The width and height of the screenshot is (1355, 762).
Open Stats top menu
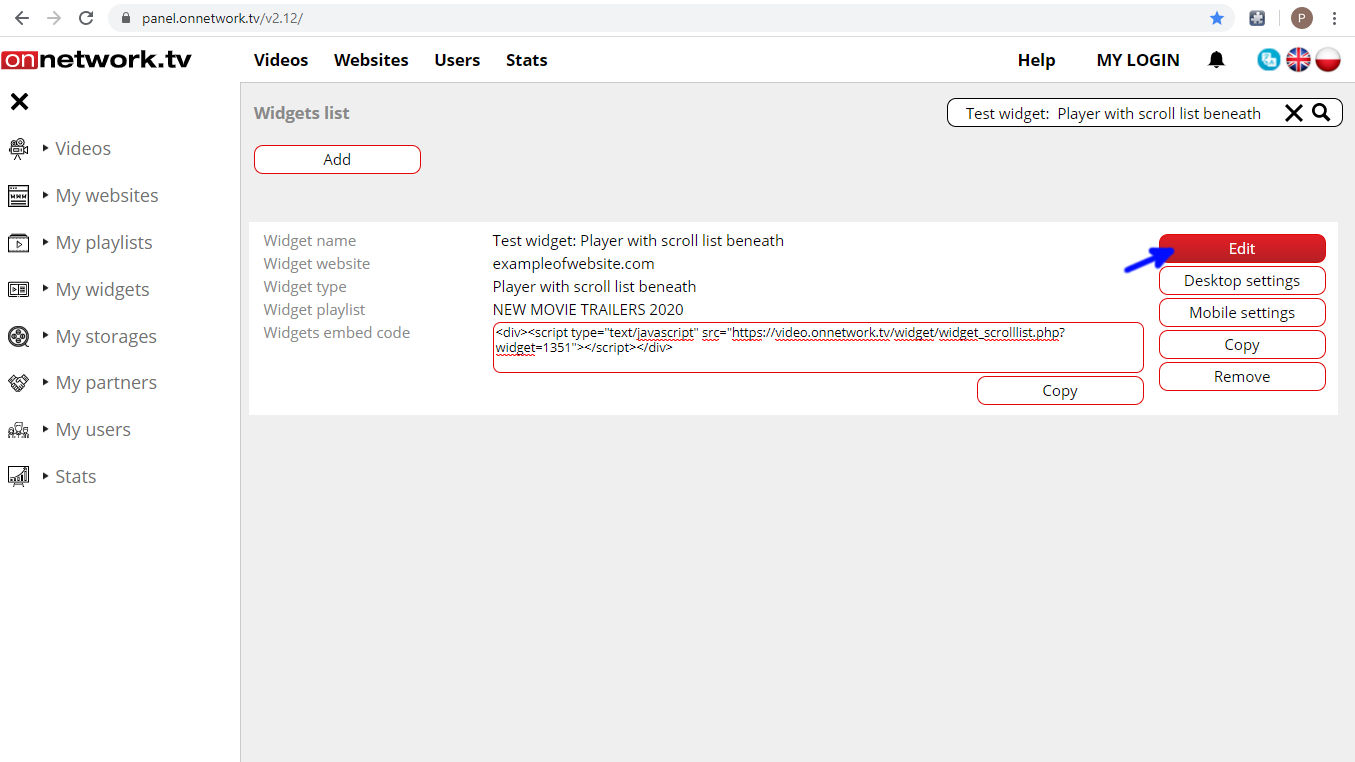(526, 60)
